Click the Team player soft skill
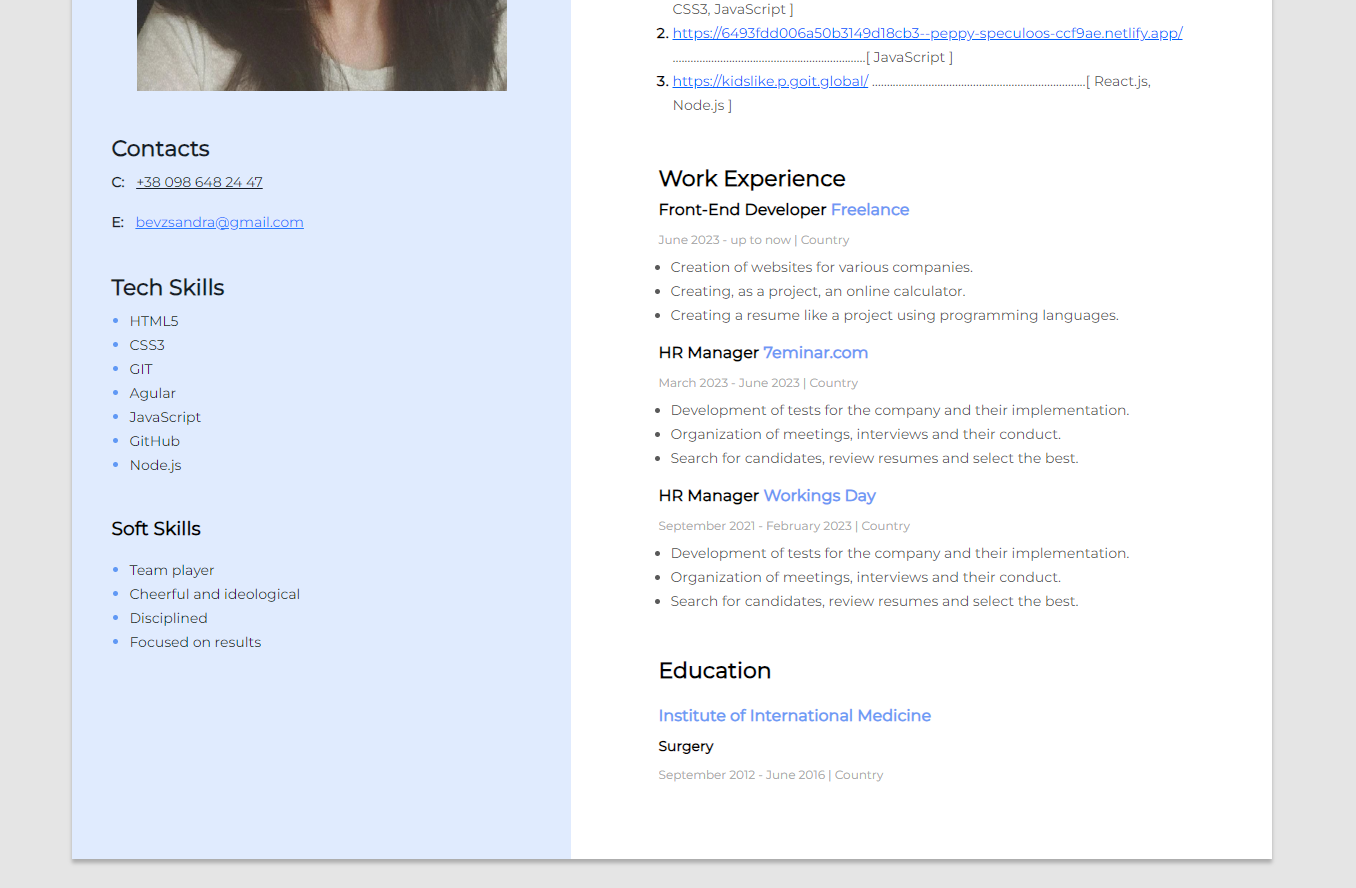Viewport: 1356px width, 888px height. point(172,570)
